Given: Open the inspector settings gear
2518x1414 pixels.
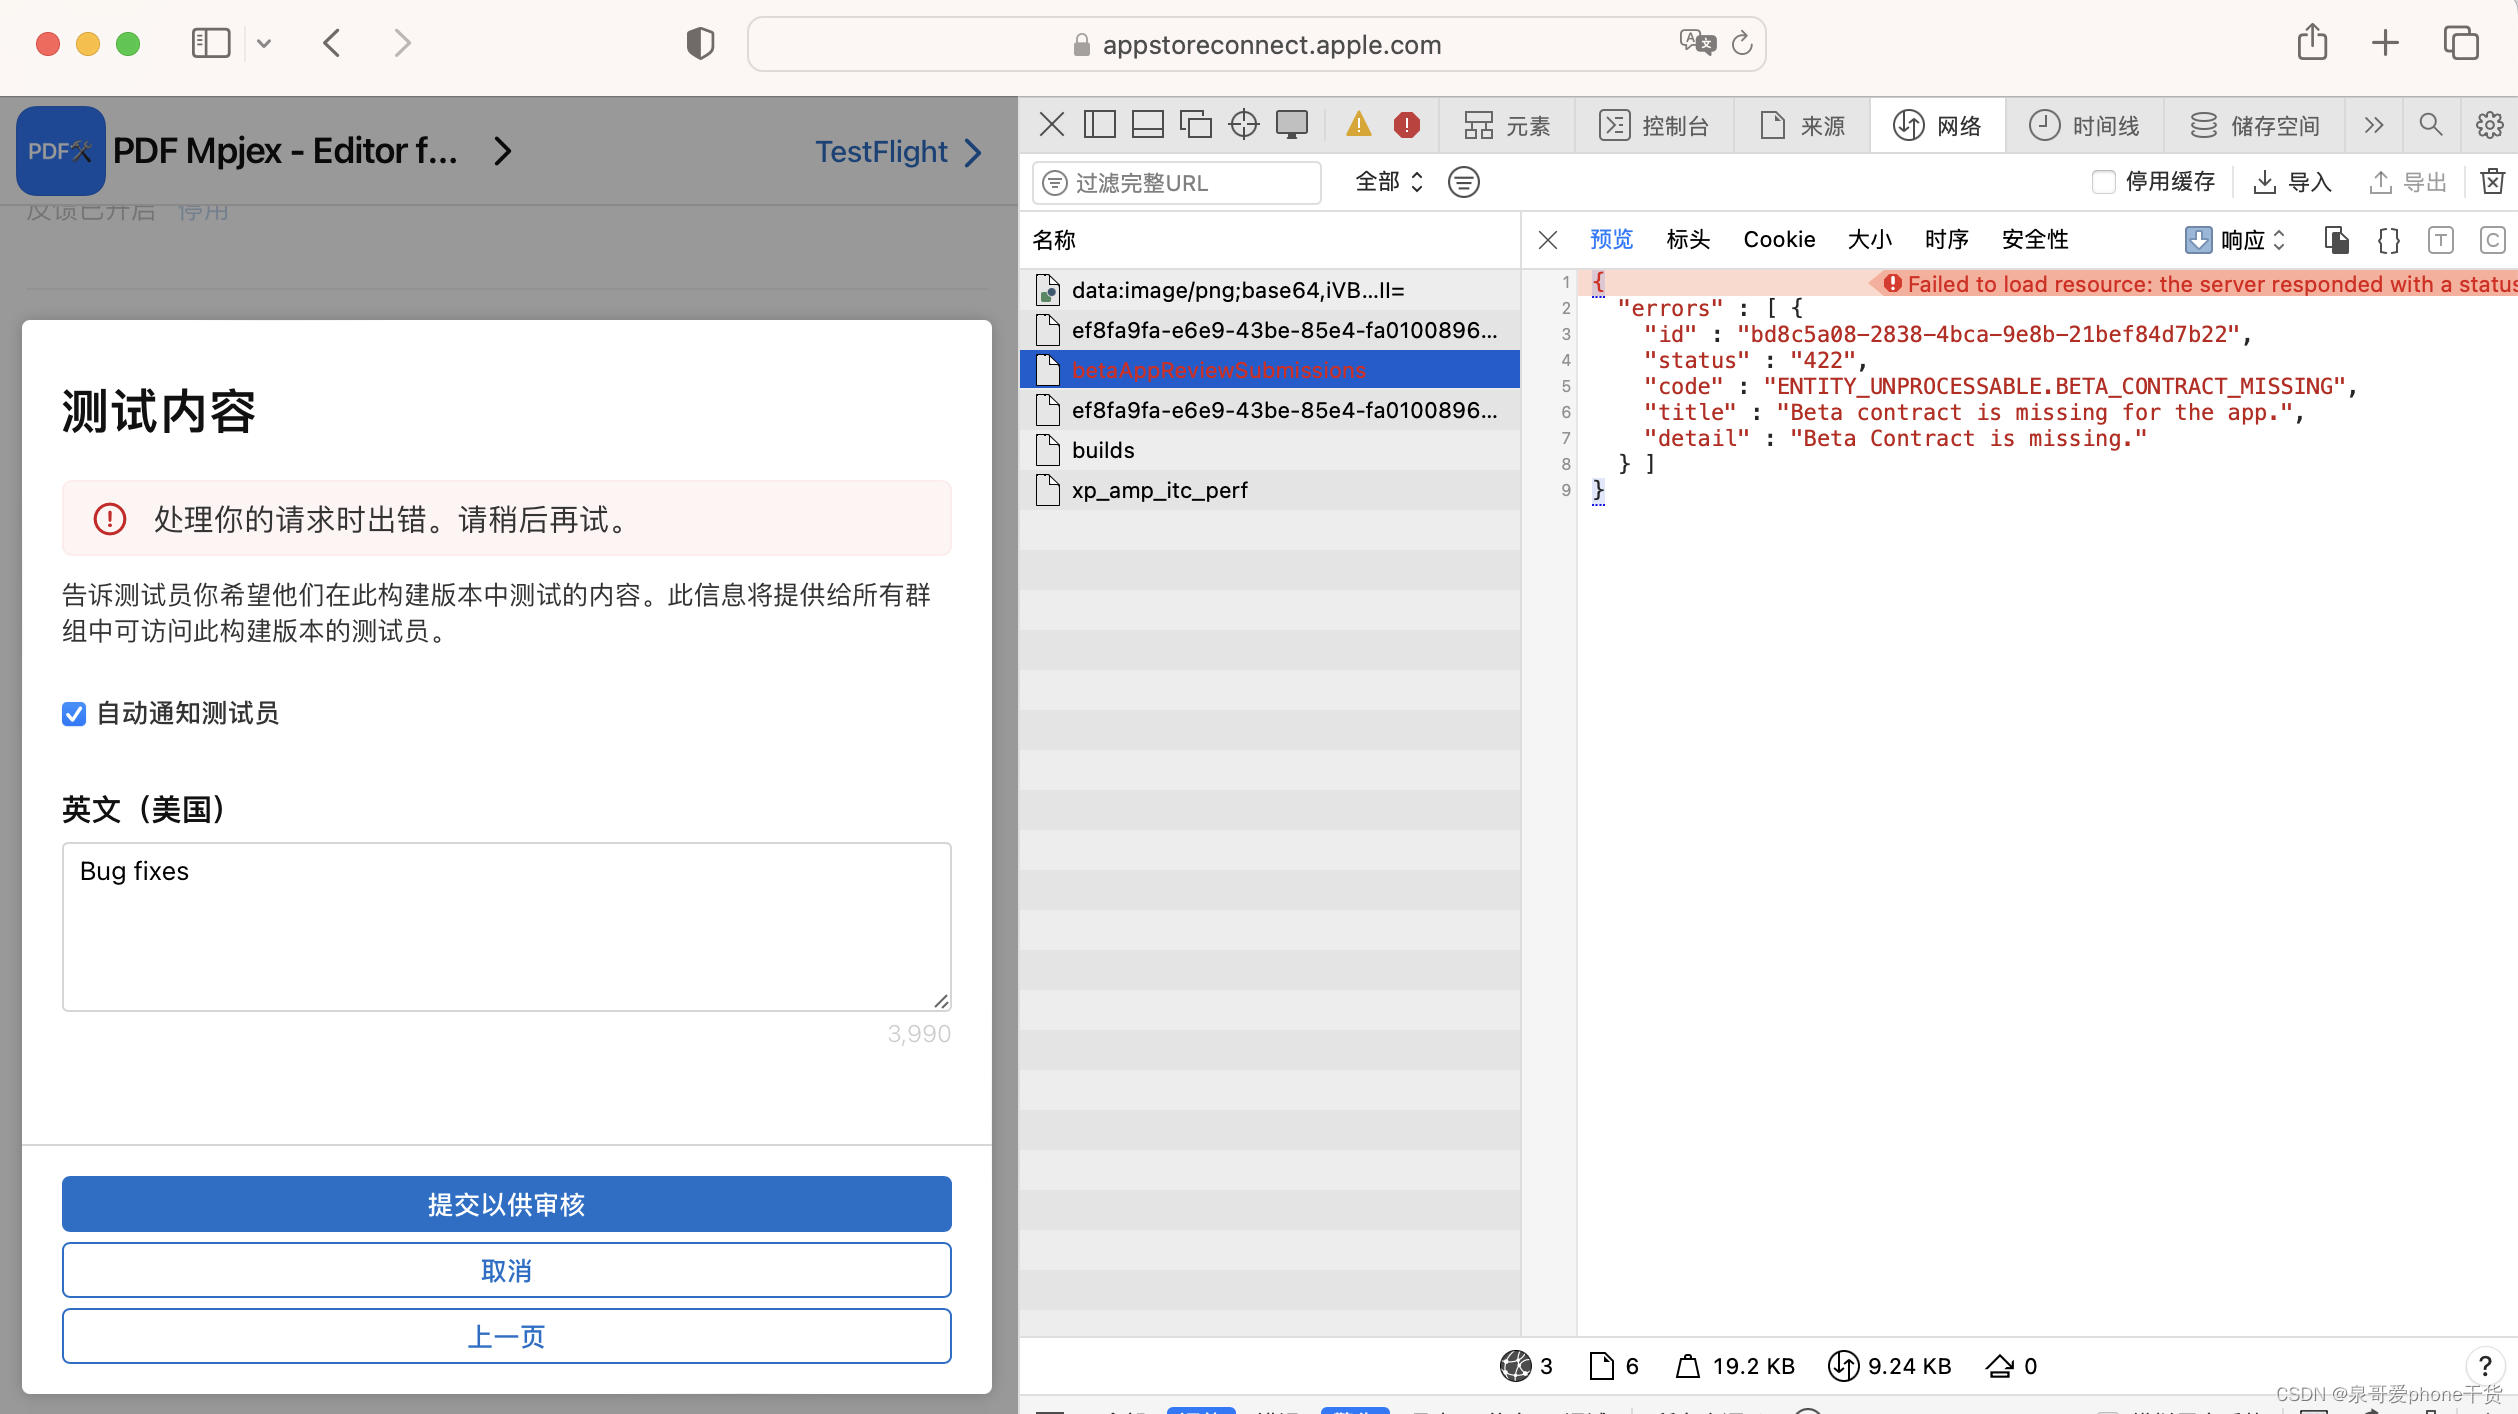Looking at the screenshot, I should [x=2489, y=125].
